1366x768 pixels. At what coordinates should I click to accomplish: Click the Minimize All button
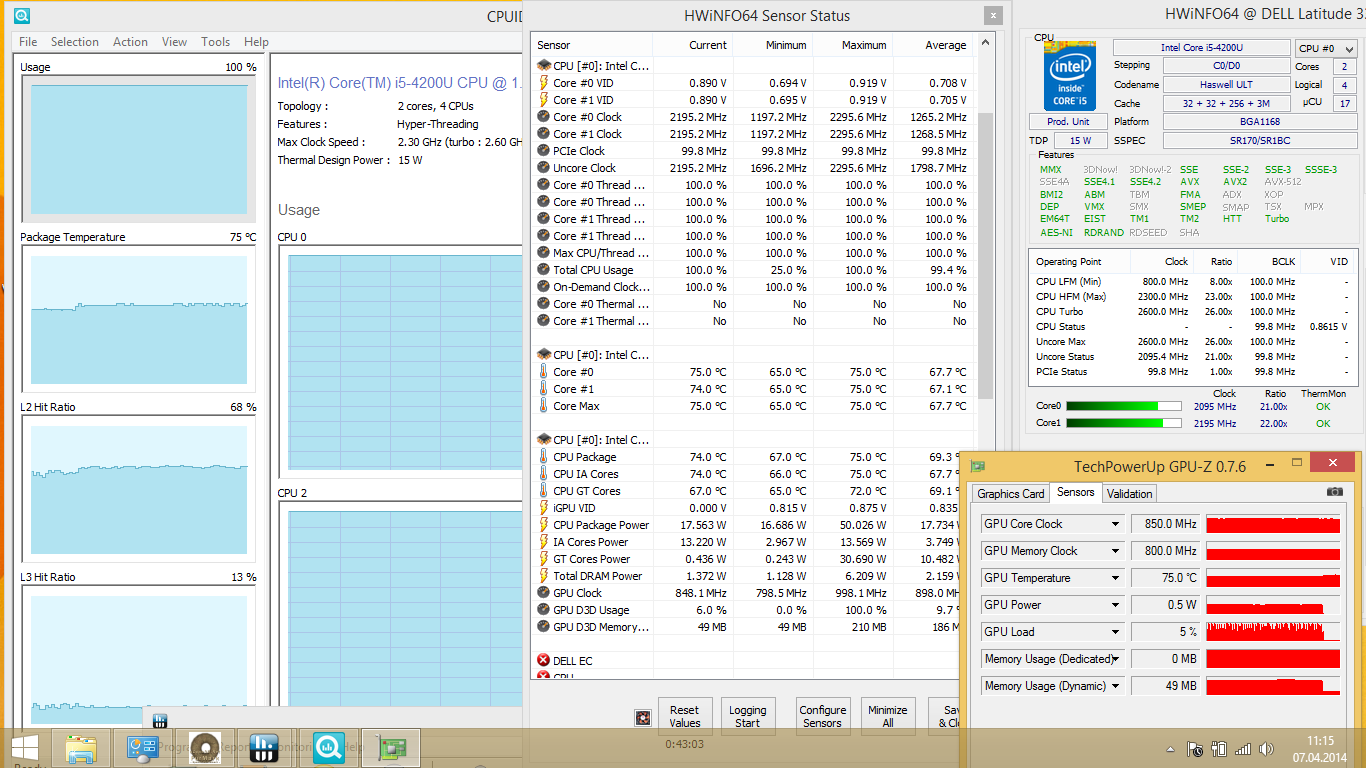[888, 717]
